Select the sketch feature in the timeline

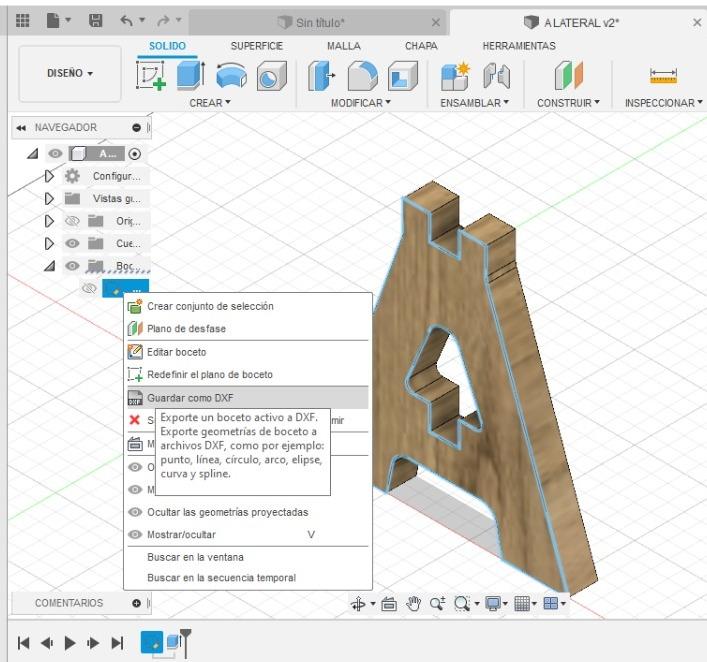click(152, 642)
